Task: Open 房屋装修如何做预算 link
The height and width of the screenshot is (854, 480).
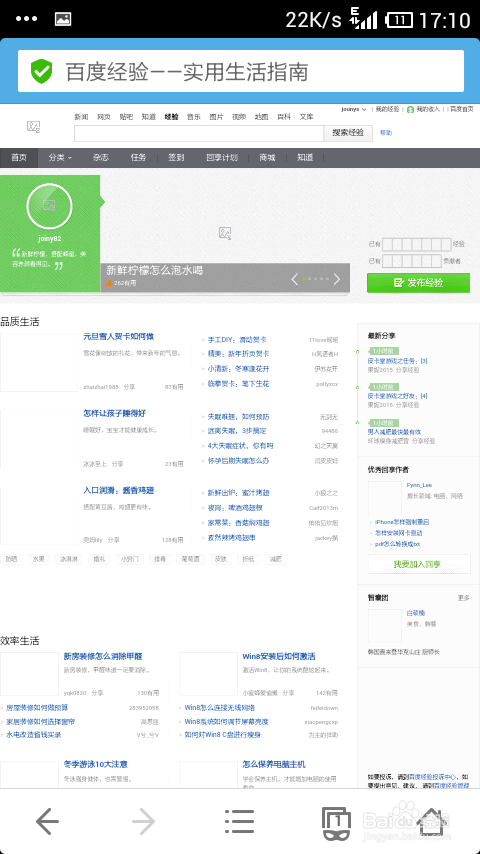Action: point(37,707)
